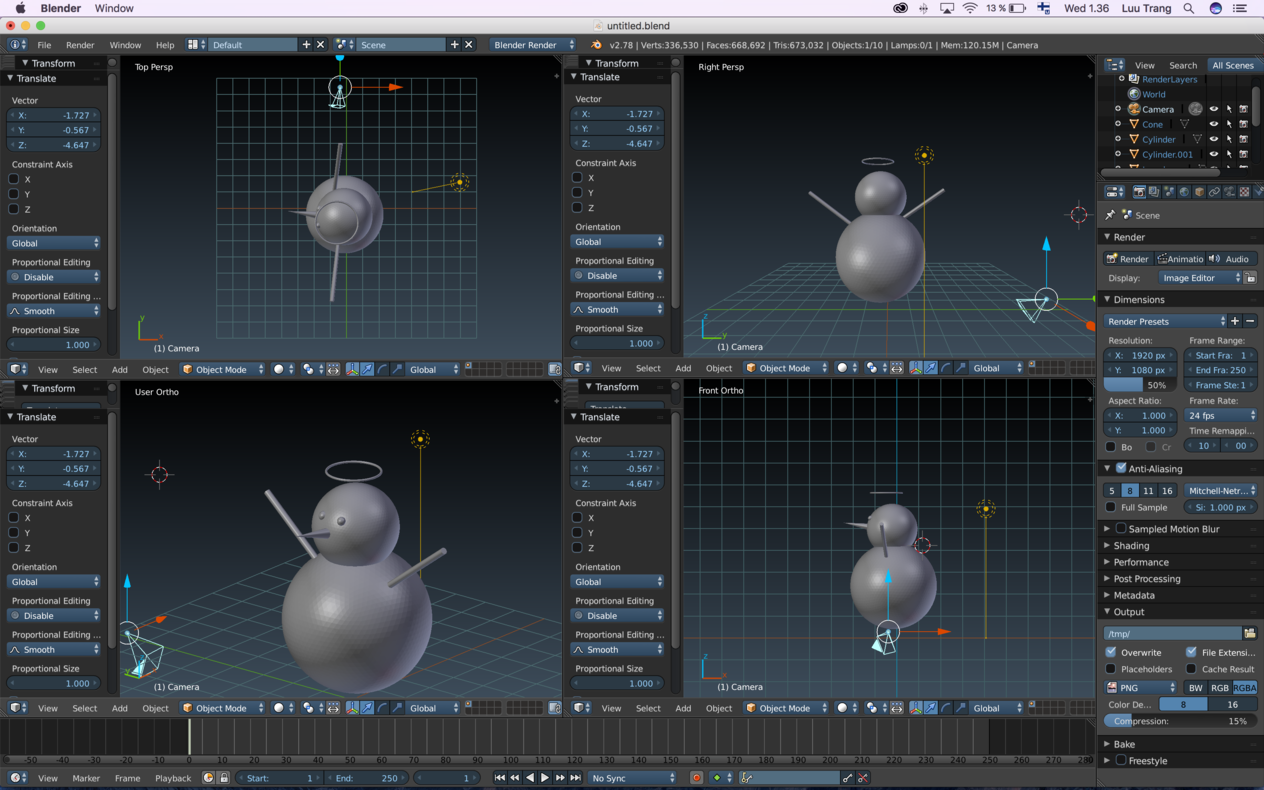Click the Animation render button
This screenshot has width=1264, height=790.
(x=1180, y=259)
